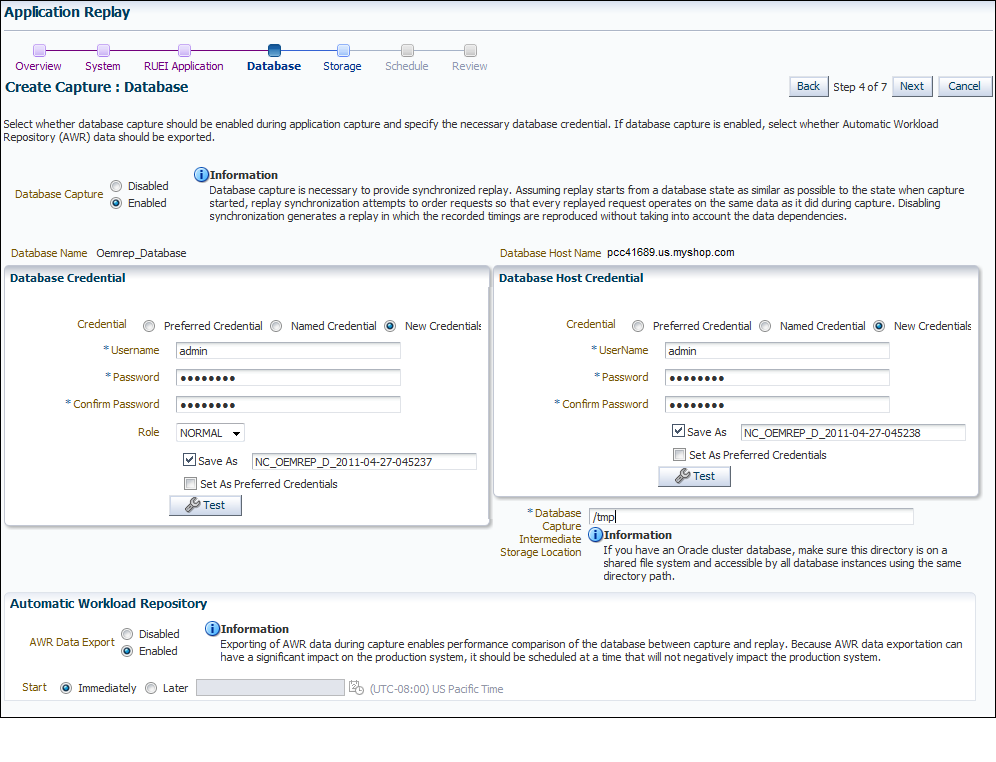Click the RUEI Application step marker square
This screenshot has width=996, height=762.
click(184, 50)
